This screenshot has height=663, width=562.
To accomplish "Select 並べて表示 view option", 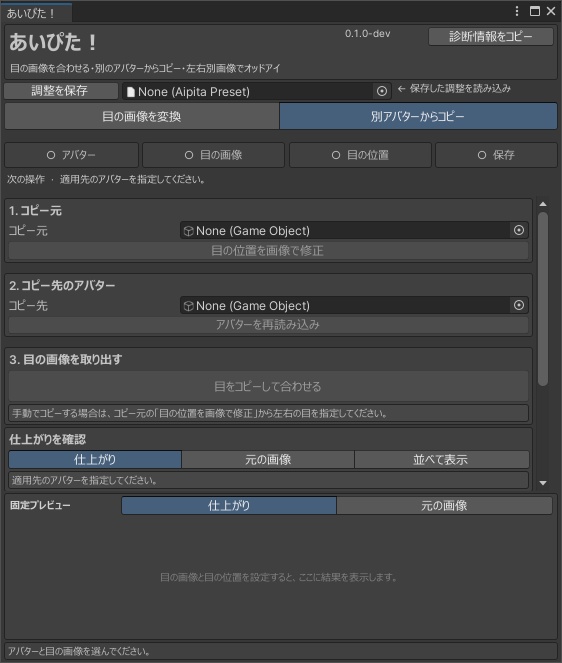I will tap(441, 460).
